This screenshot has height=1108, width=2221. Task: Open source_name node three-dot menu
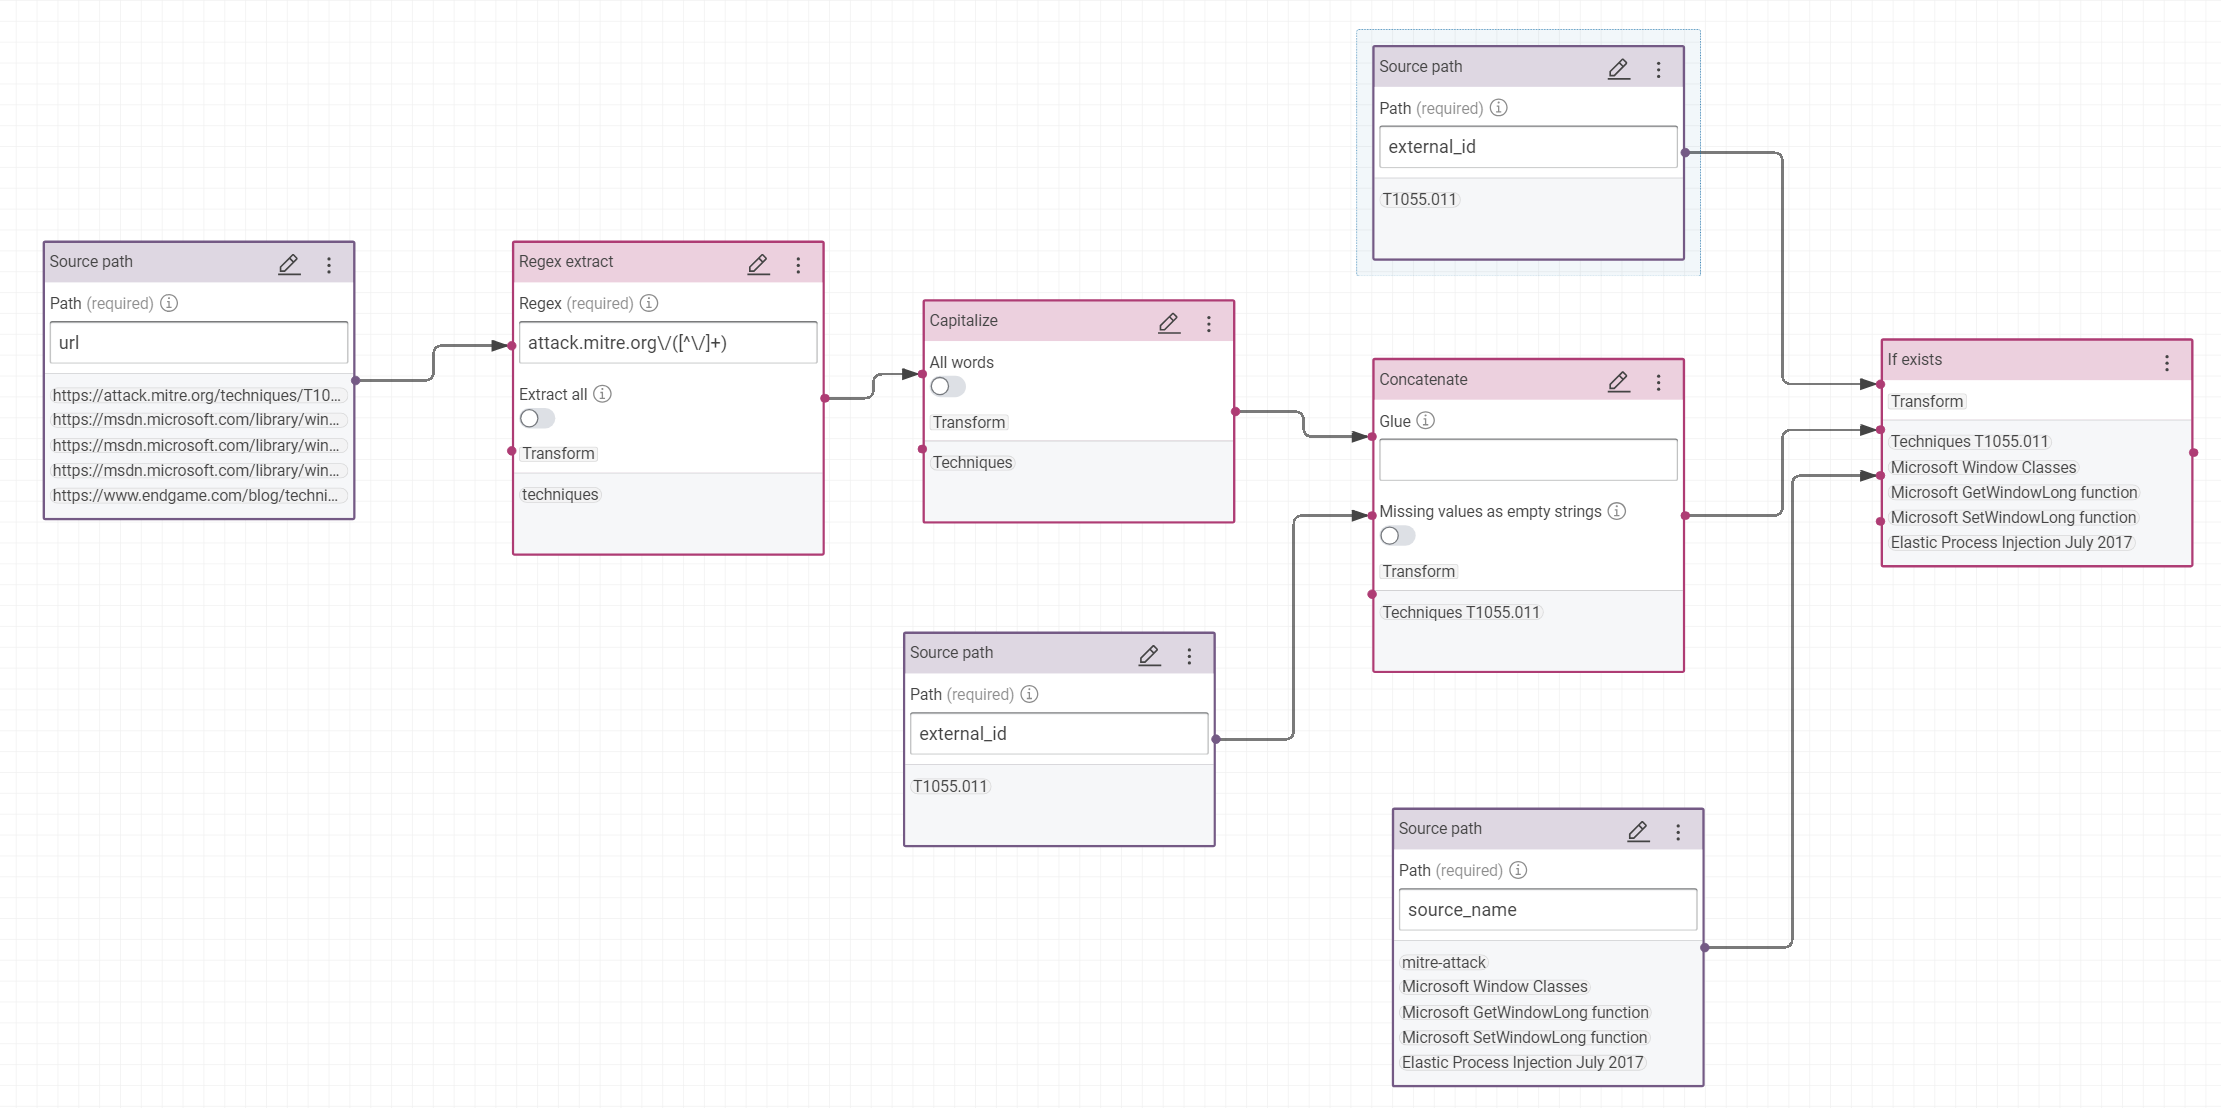[1677, 832]
